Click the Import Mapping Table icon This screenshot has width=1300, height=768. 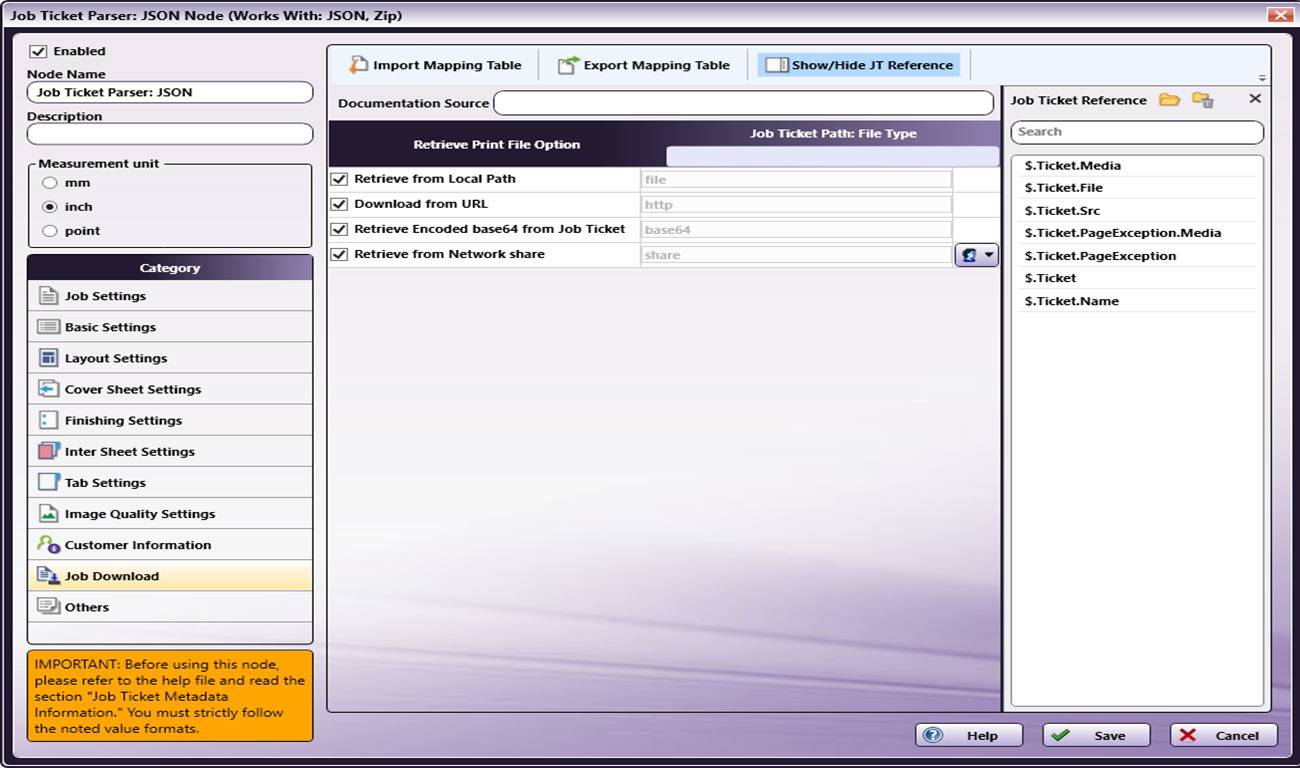coord(358,65)
